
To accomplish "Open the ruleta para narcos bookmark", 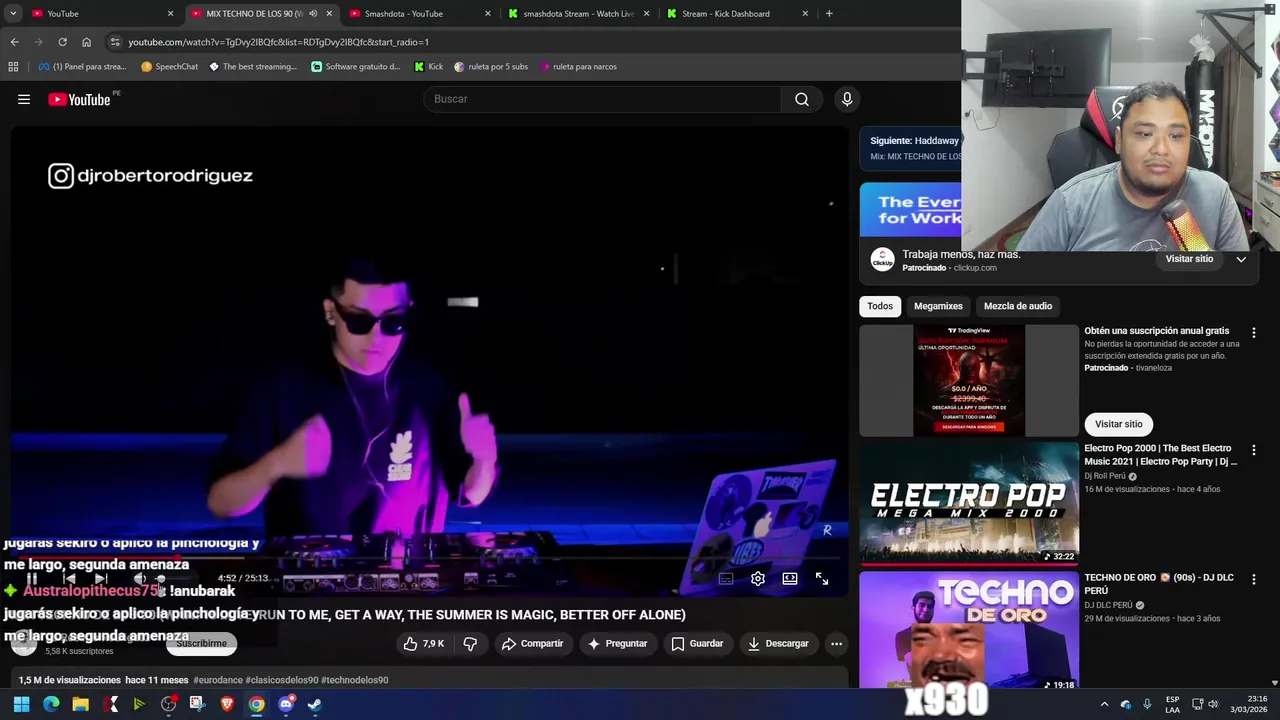I will point(578,67).
